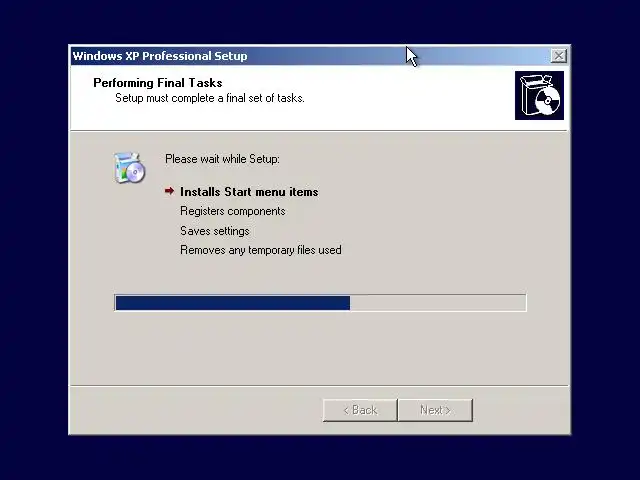The height and width of the screenshot is (480, 640).
Task: Click 'Removes any temporary files used' step
Action: click(x=261, y=250)
